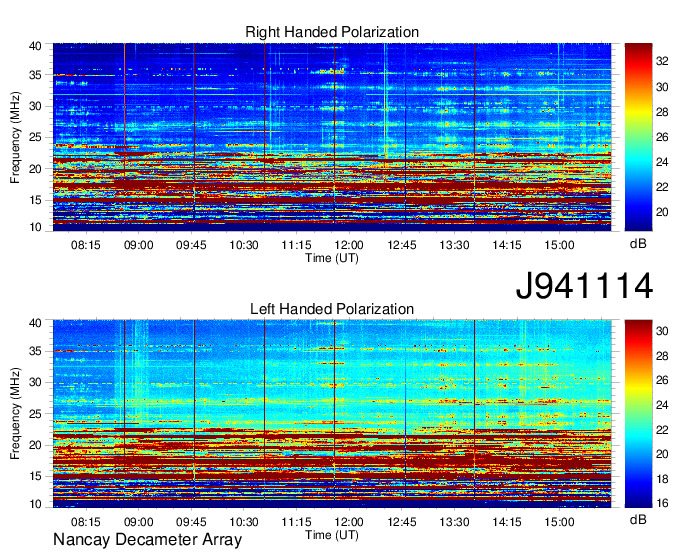The image size is (680, 552).
Task: Click the '15' frequency tick on Left Handed plot
Action: pos(35,477)
